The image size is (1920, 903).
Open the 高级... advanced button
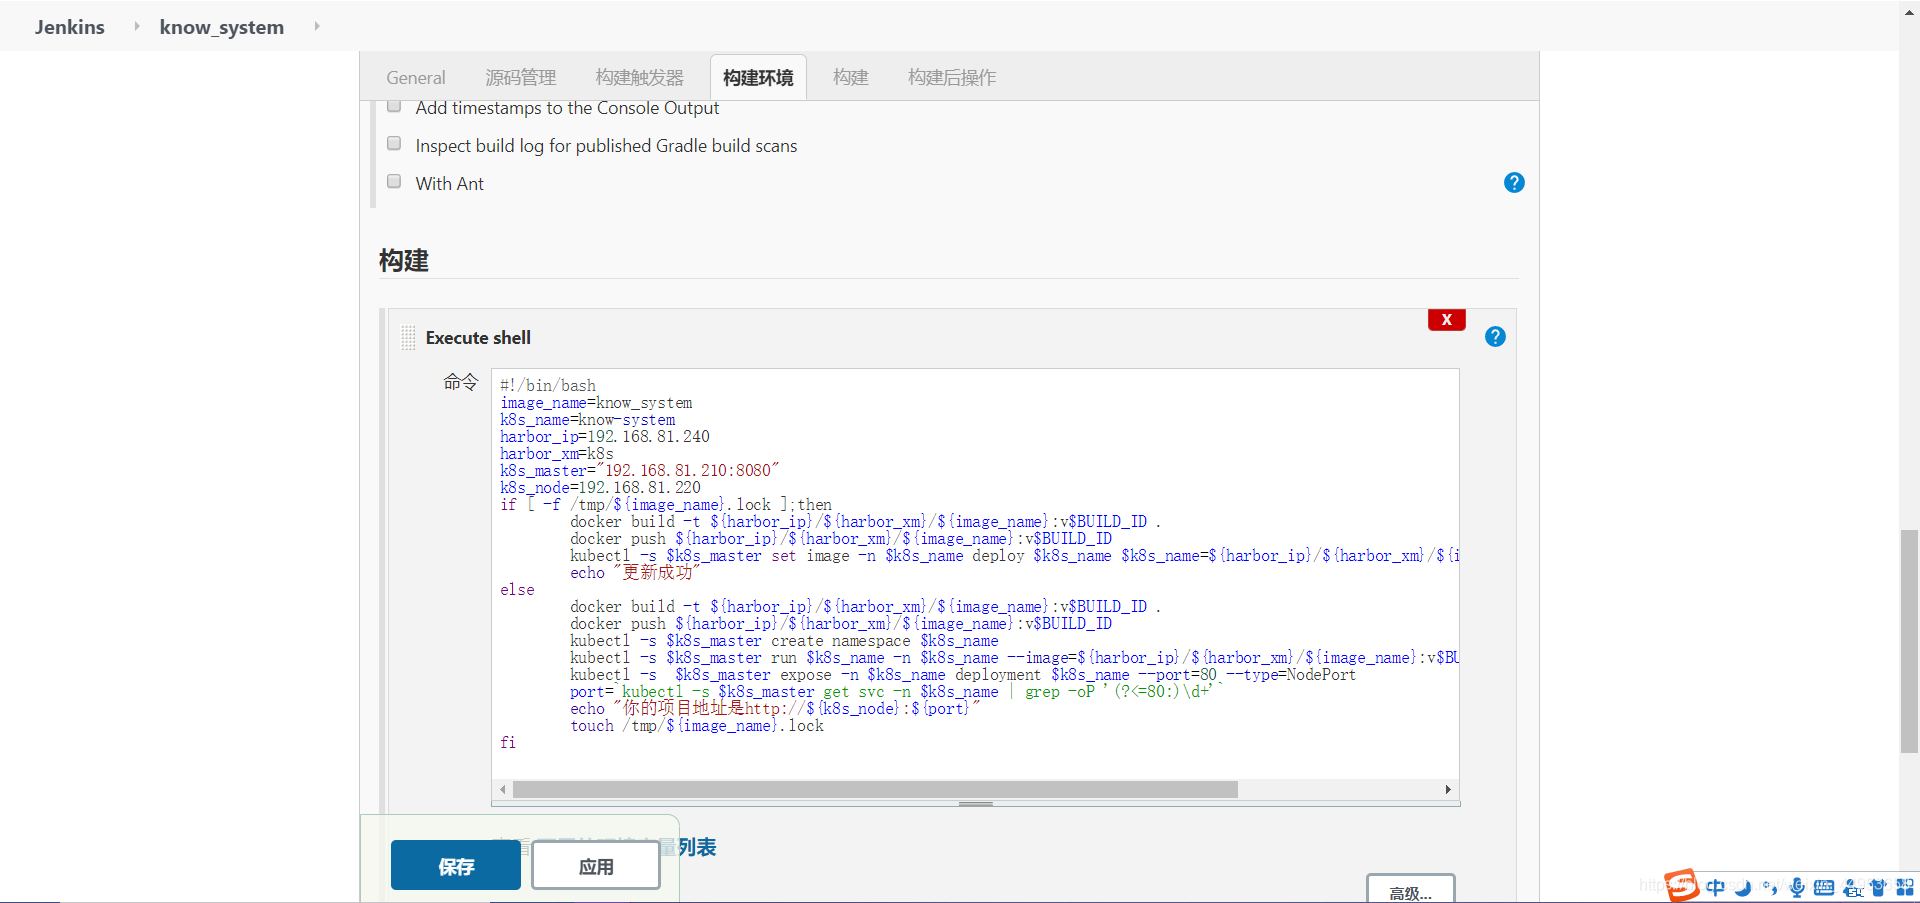(1411, 889)
